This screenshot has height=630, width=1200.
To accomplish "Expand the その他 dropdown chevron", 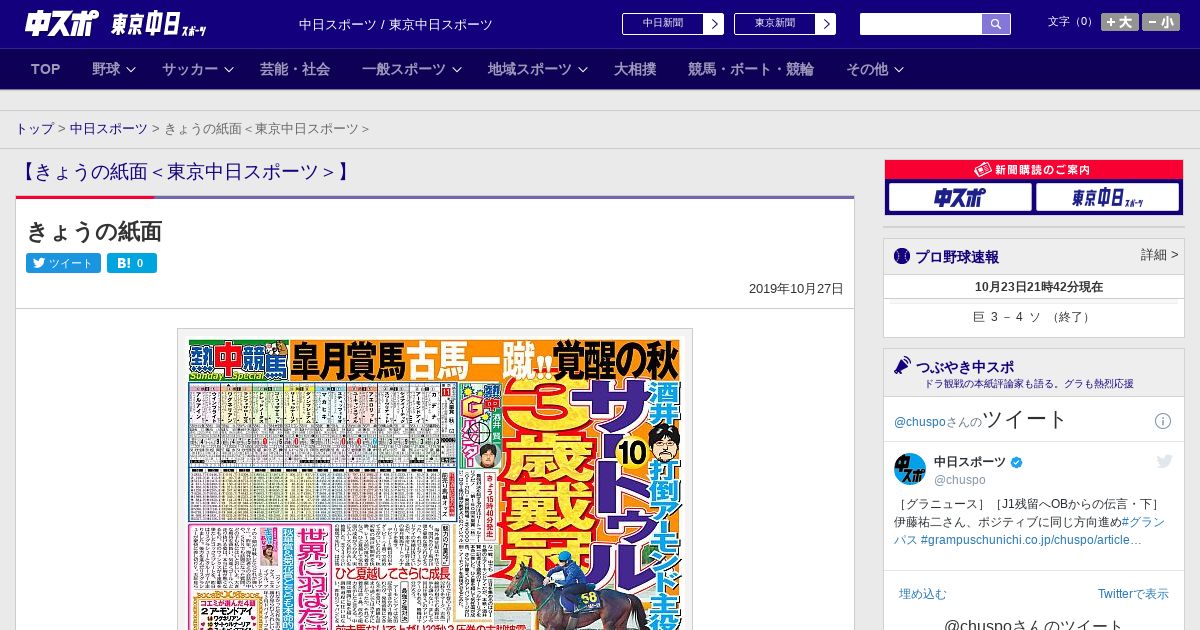I will pos(899,70).
